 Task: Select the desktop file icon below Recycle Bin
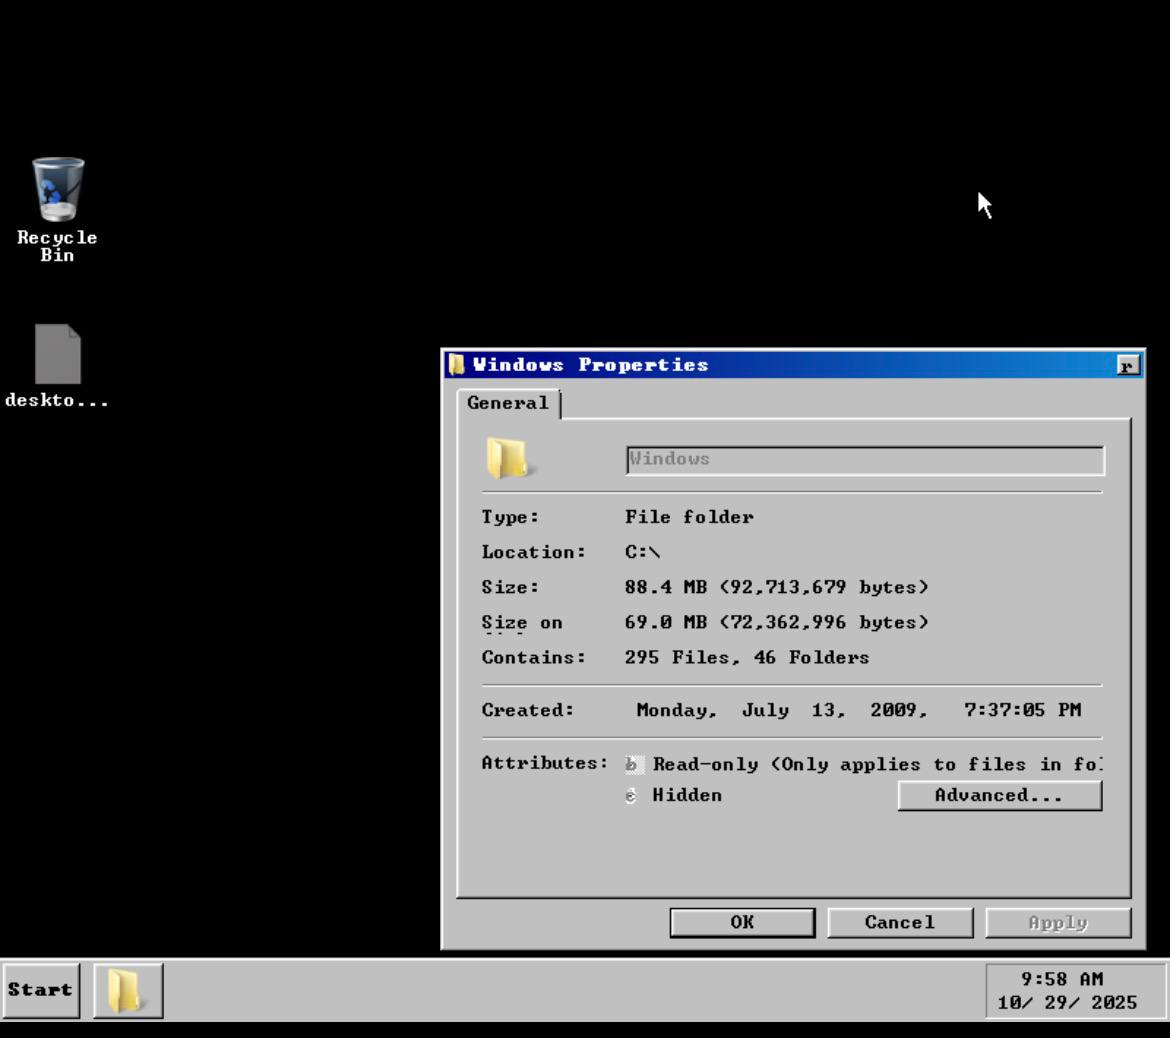(57, 355)
